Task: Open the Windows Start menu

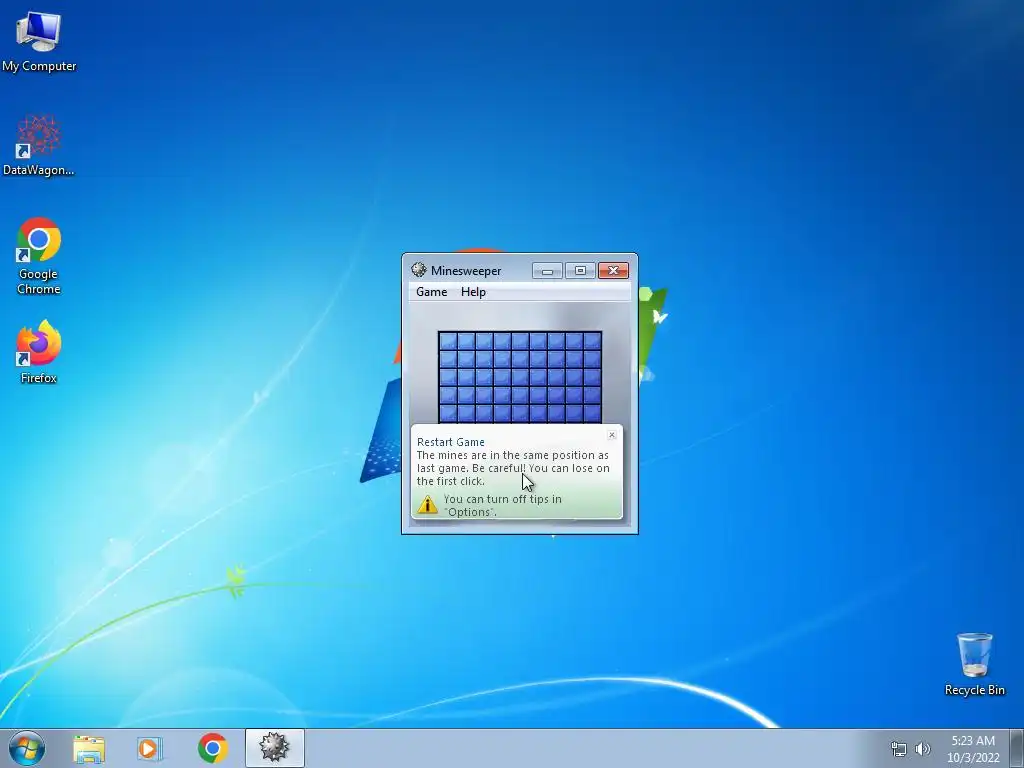Action: point(27,748)
